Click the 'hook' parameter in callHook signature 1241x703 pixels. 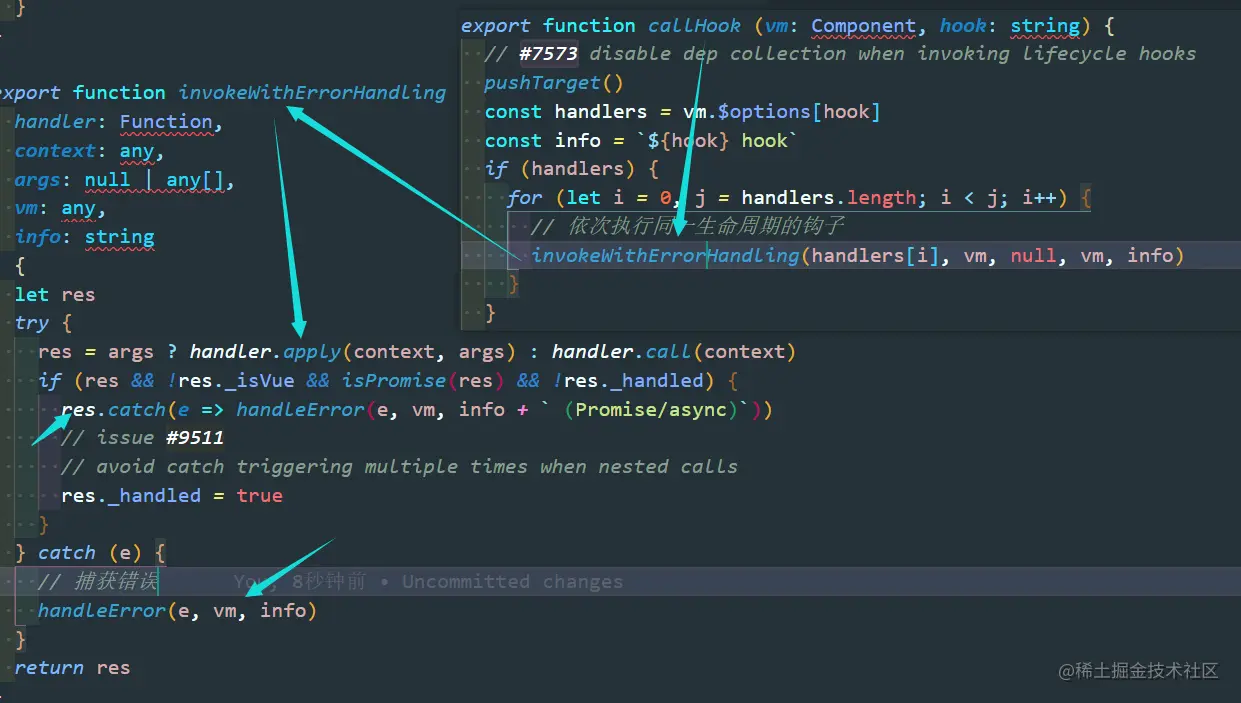coord(963,26)
